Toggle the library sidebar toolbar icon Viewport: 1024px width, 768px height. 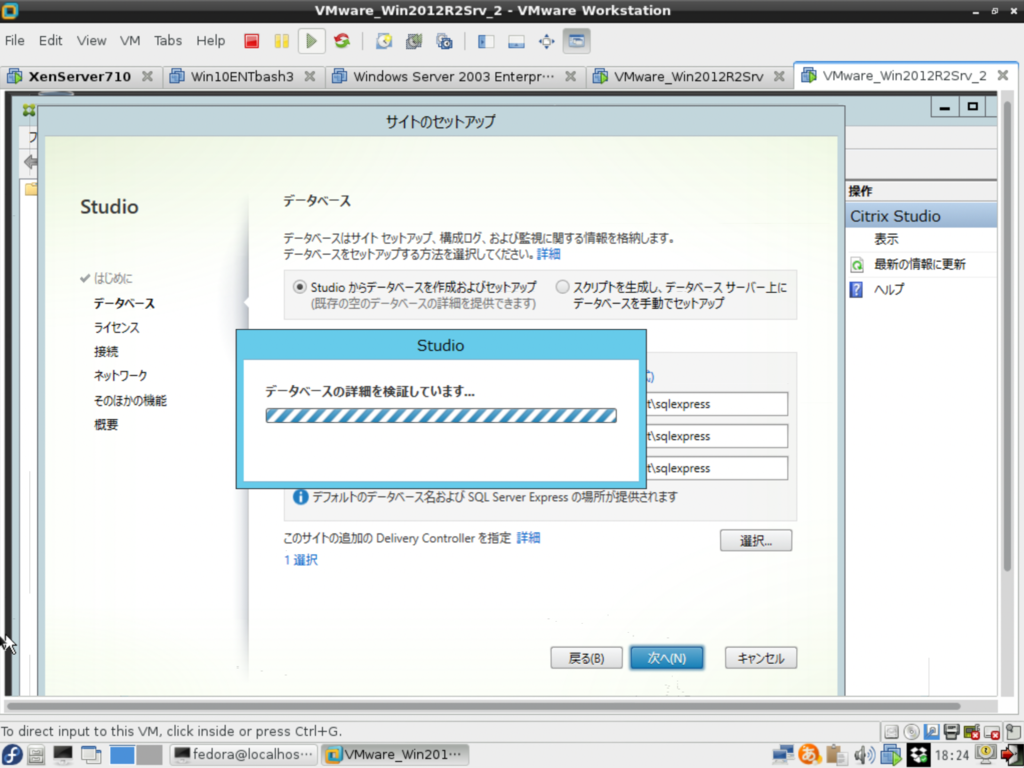coord(486,41)
